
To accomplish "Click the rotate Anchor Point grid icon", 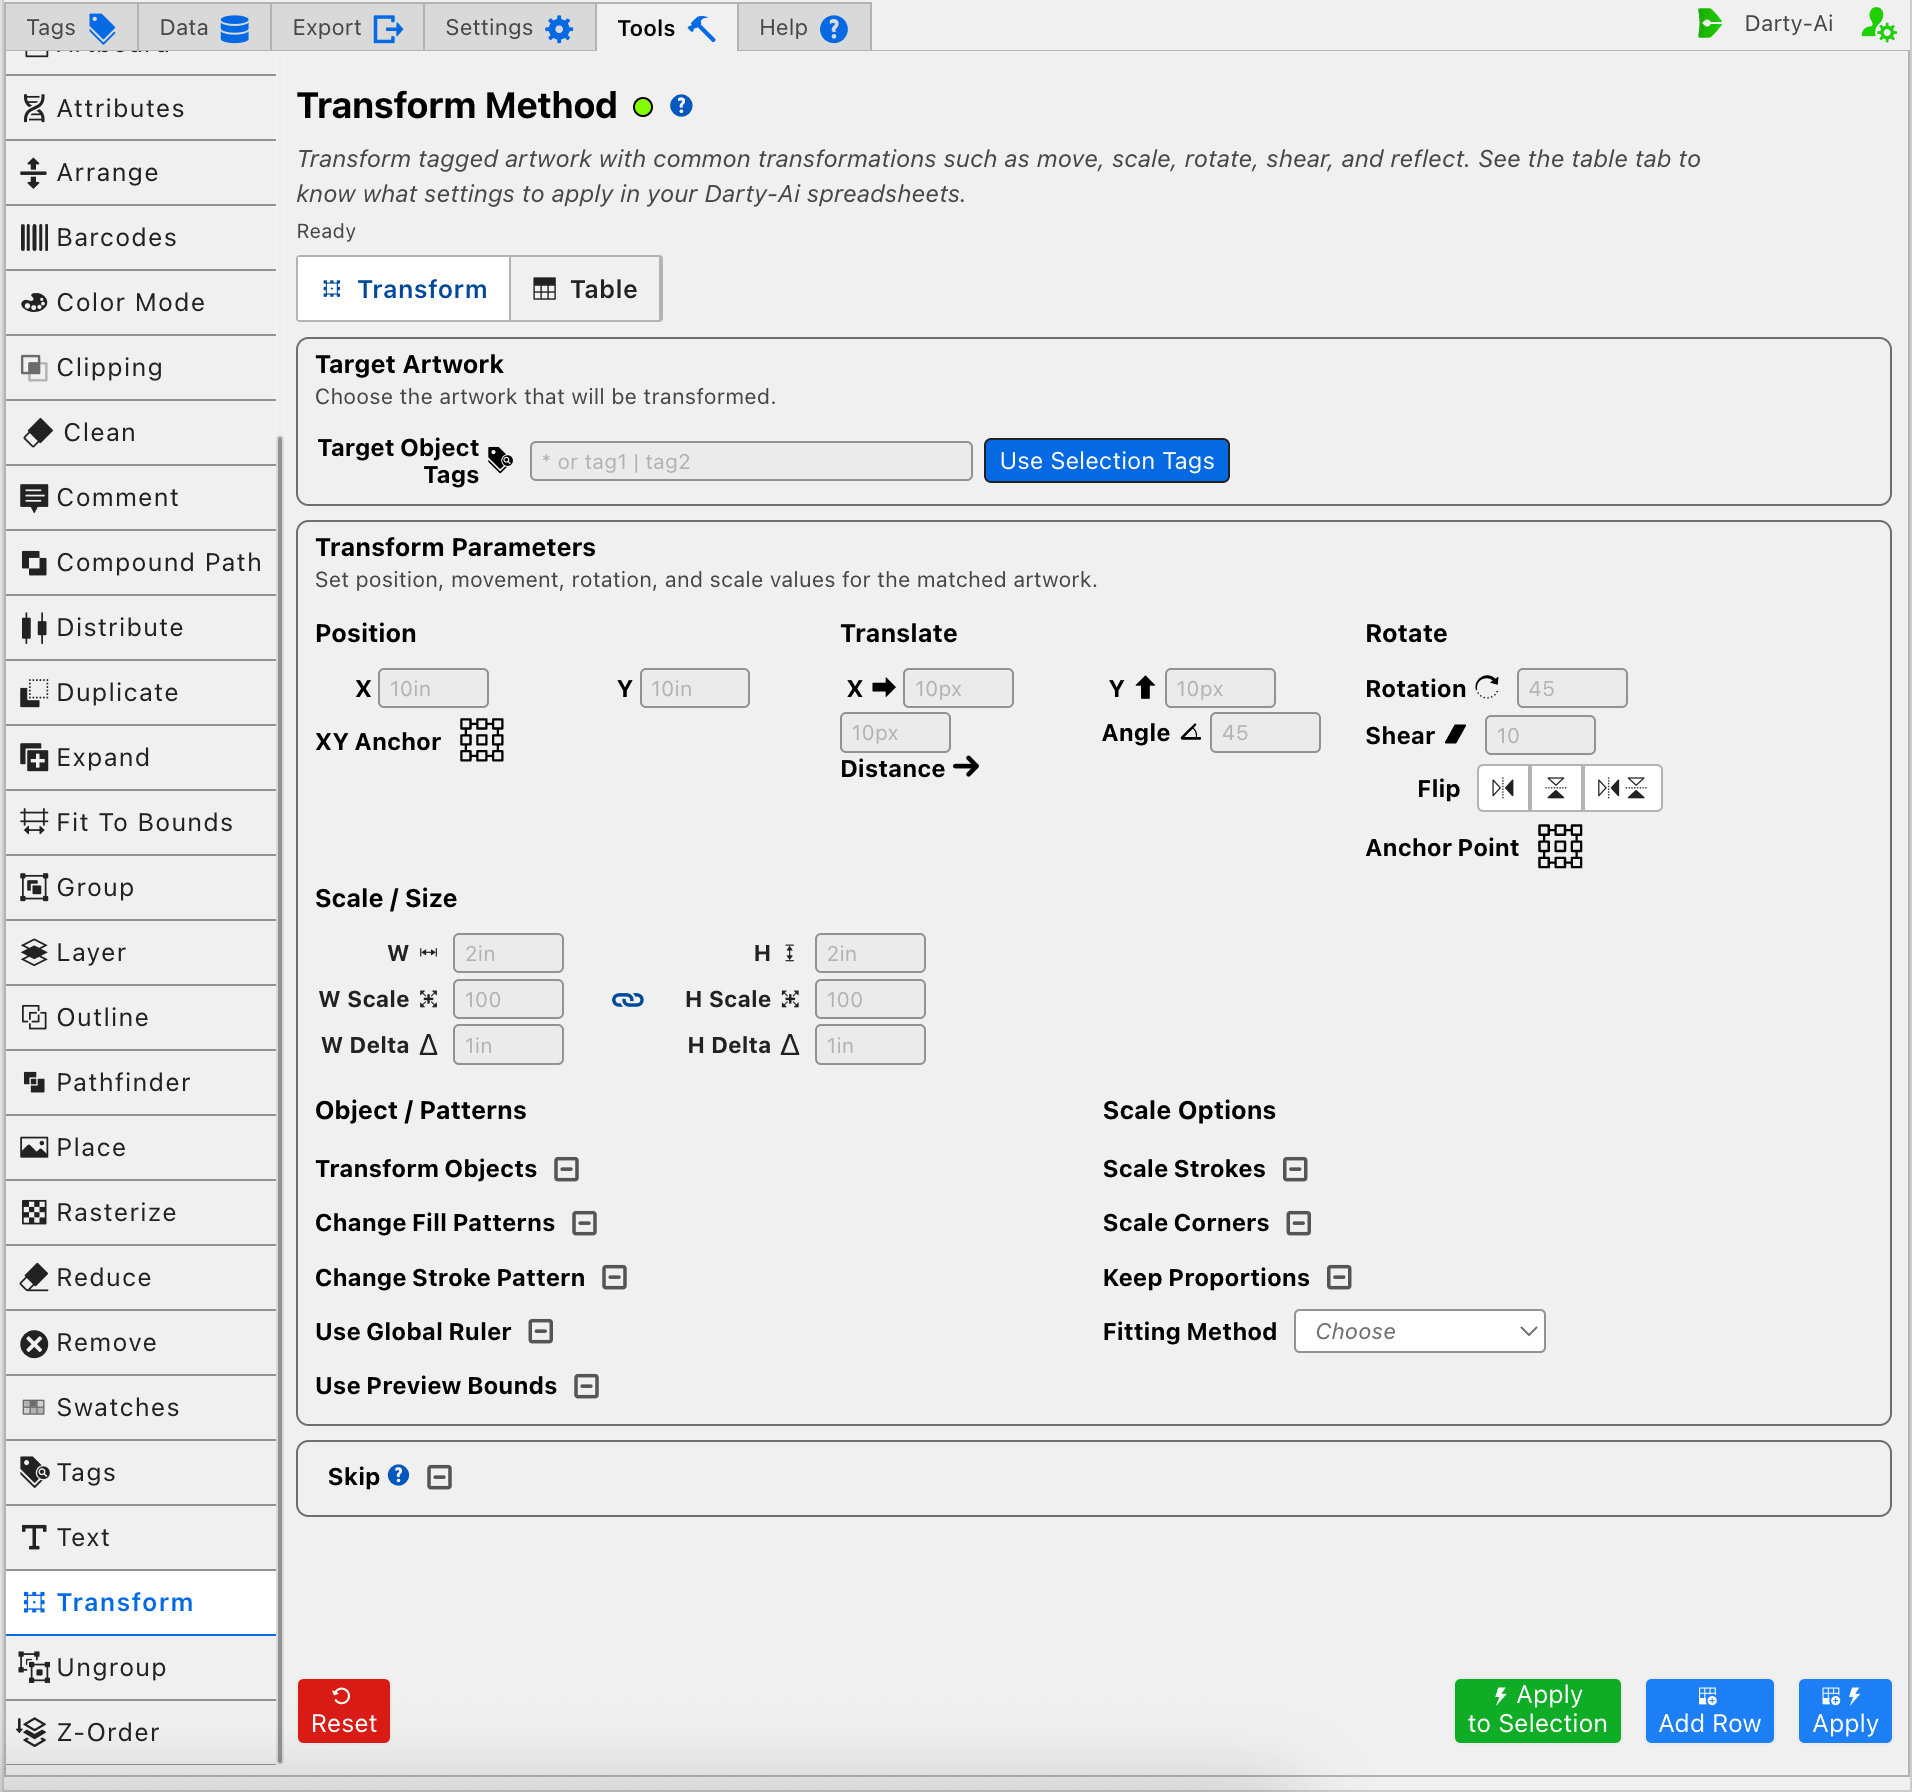I will click(x=1559, y=846).
